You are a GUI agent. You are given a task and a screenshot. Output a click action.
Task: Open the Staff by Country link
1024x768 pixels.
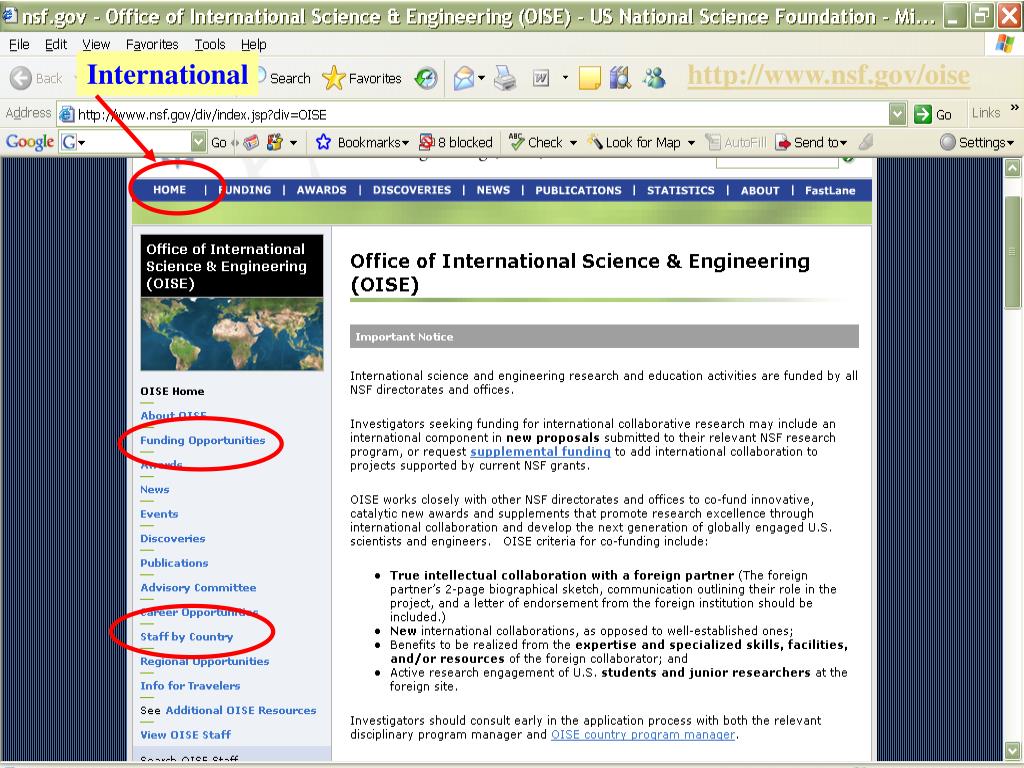pos(187,637)
